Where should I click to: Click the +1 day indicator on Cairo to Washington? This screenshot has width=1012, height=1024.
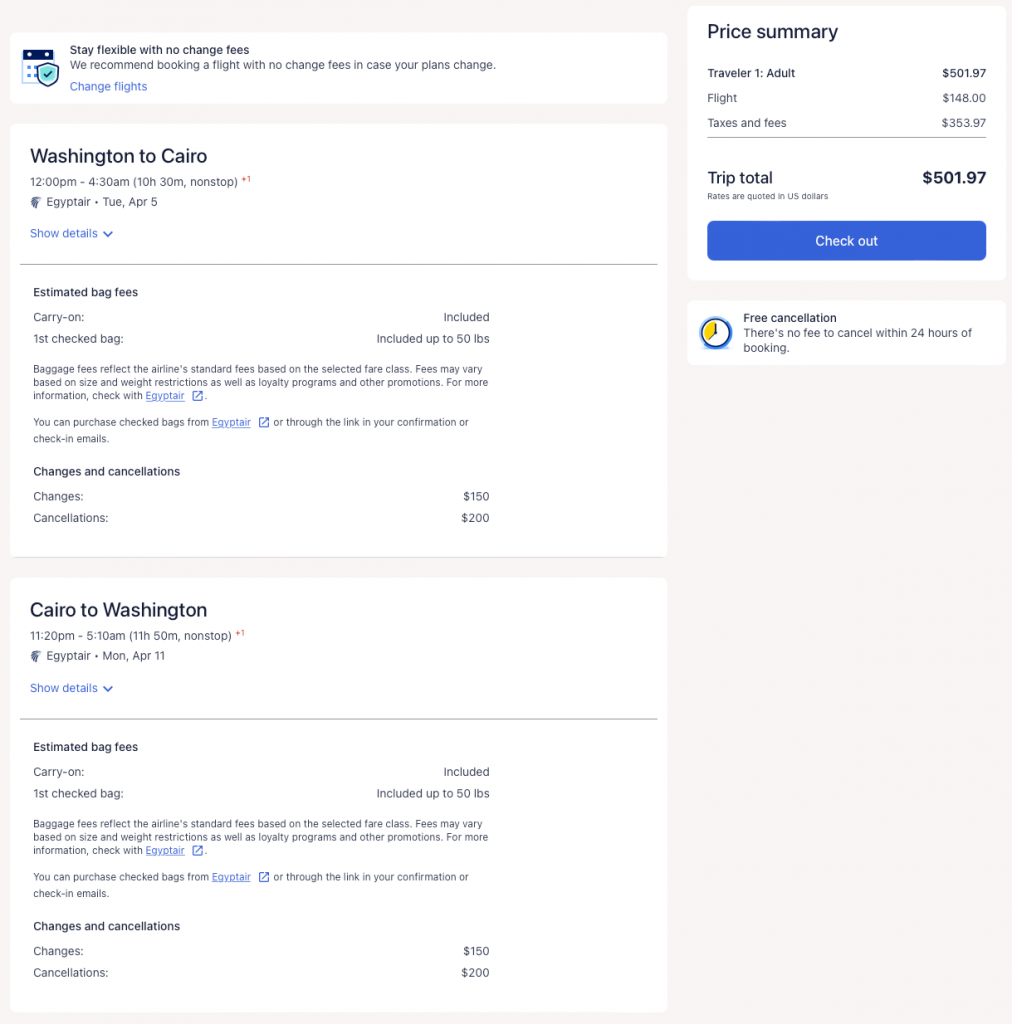coord(240,634)
